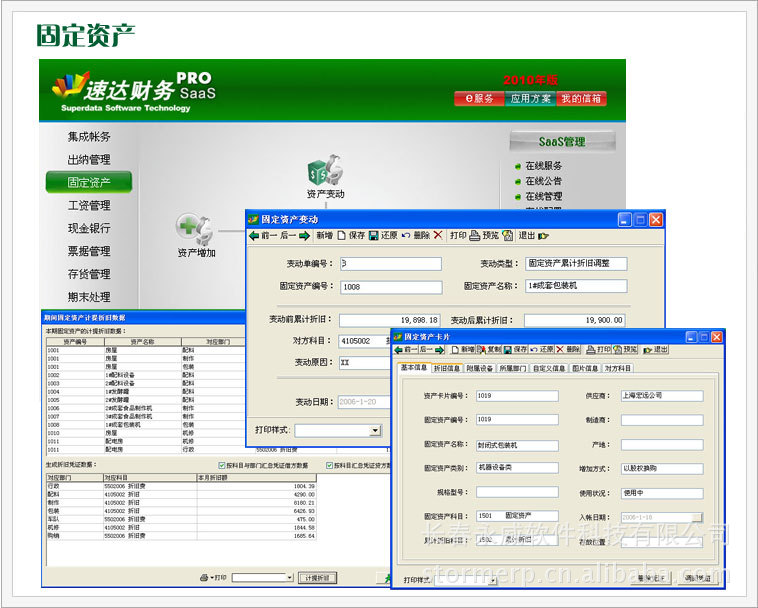Click the 变动类型 field 固定资产累计折旧调整
This screenshot has height=608, width=758.
[x=576, y=263]
